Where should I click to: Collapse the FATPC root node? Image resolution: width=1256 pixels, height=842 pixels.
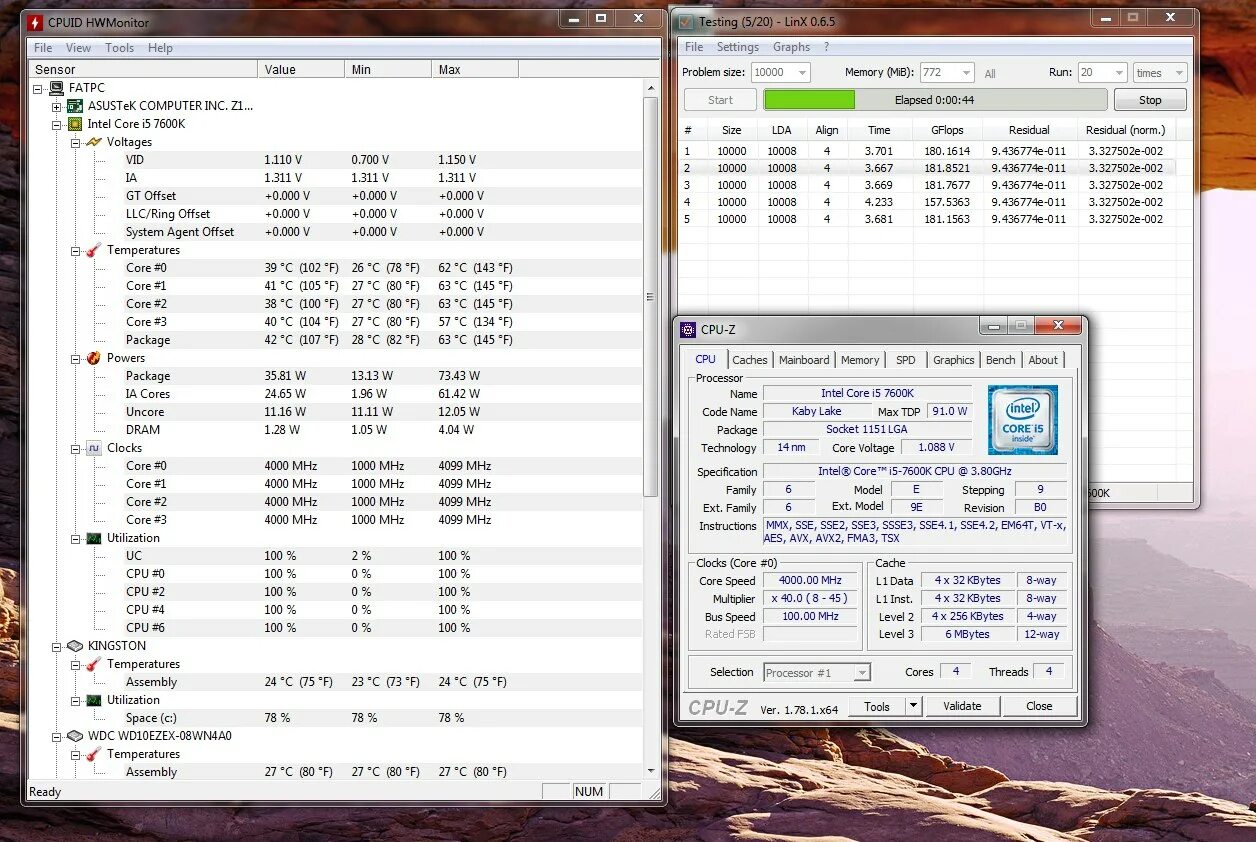(x=38, y=88)
